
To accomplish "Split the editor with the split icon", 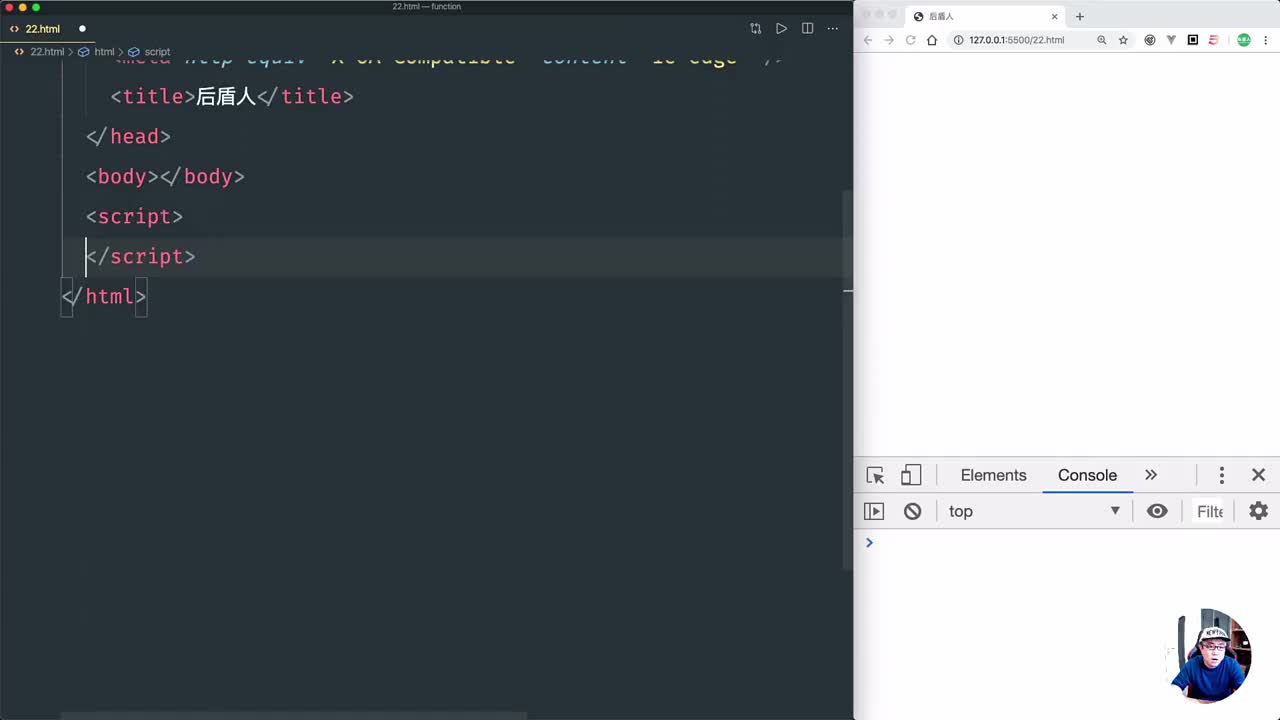I will [807, 28].
